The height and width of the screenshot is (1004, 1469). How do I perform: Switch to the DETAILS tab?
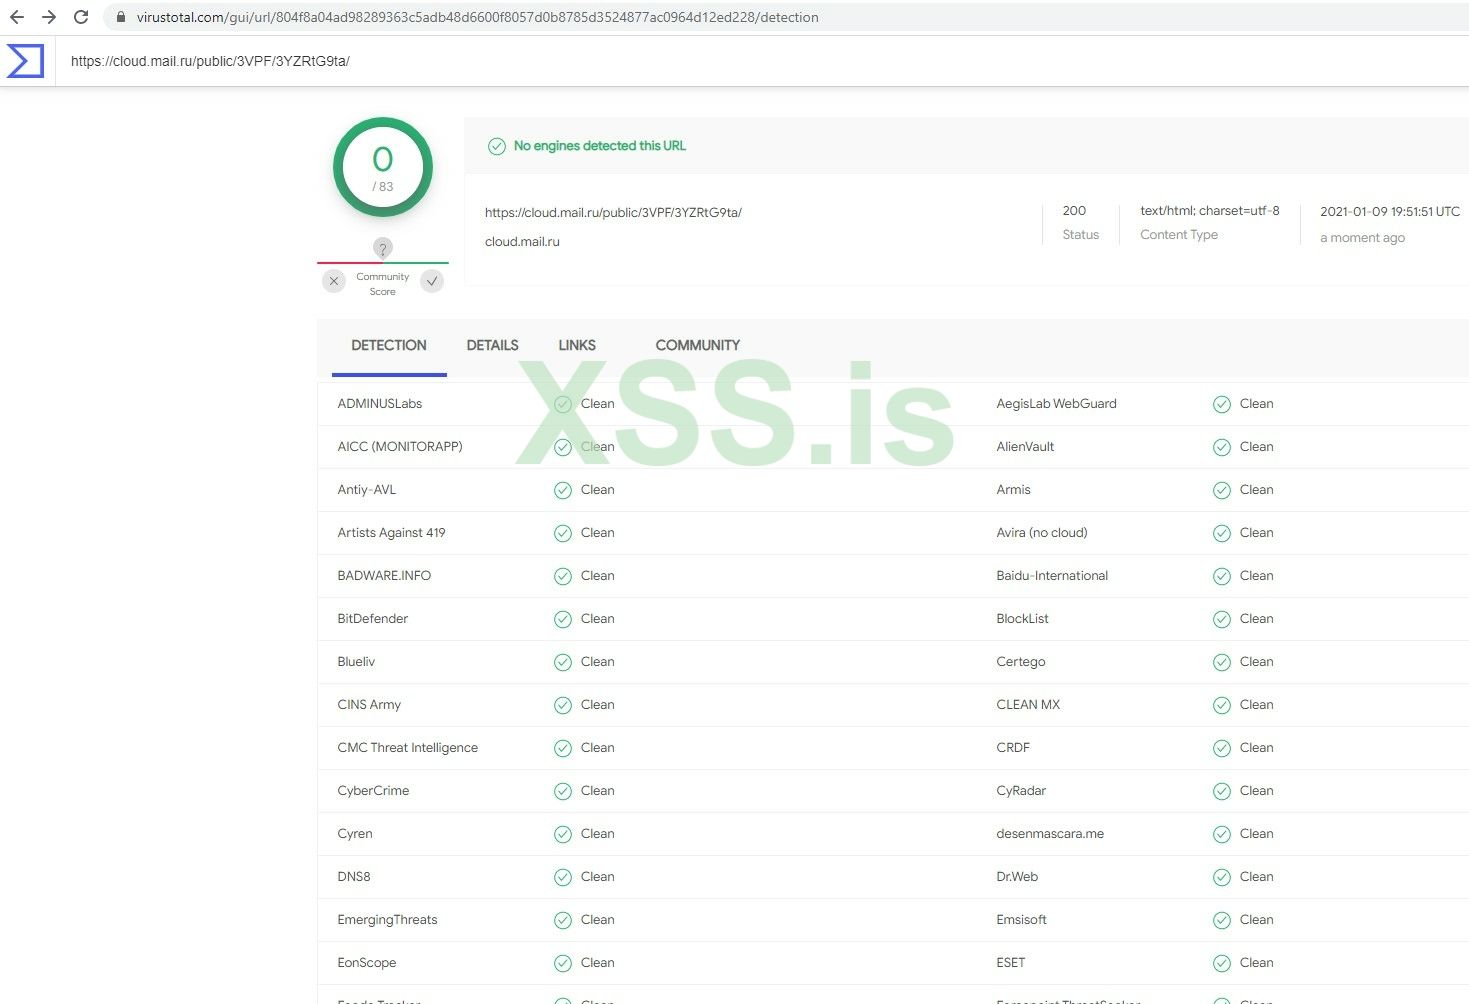pos(492,345)
